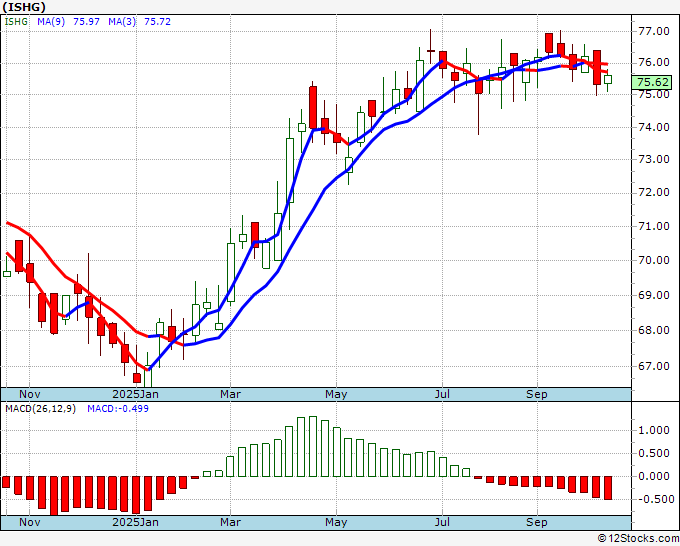Click the MACD(26,12,9) indicator label
The image size is (680, 546).
click(40, 409)
